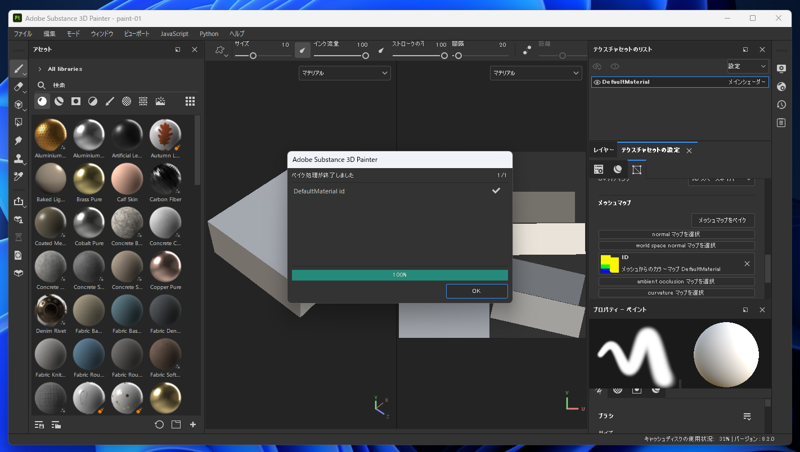Viewport: 800px width, 452px height.
Task: Select the Polygon fill tool
Action: tap(18, 122)
